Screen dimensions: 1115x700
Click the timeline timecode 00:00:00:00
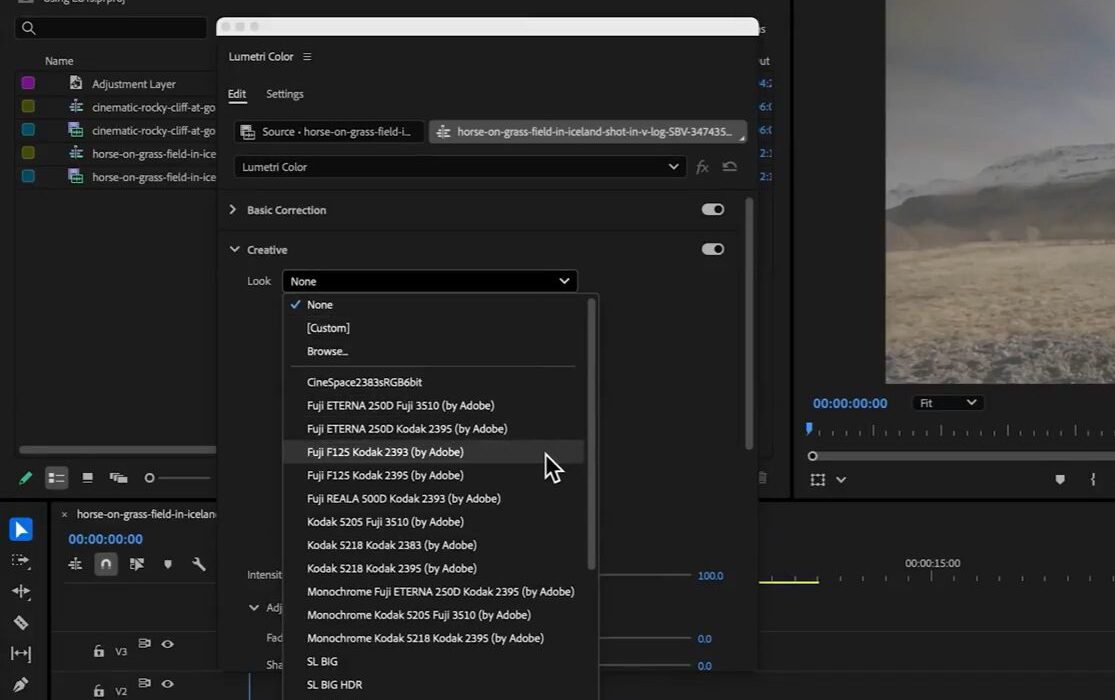(105, 539)
